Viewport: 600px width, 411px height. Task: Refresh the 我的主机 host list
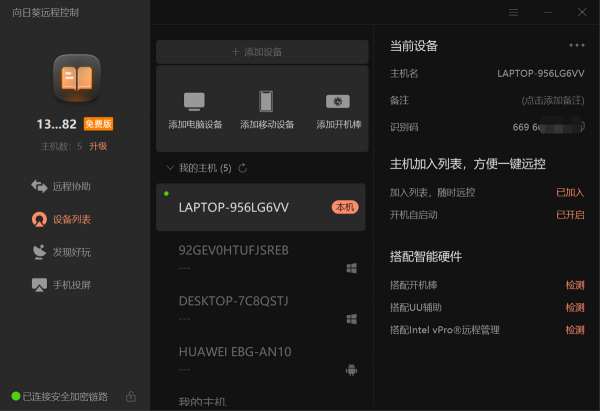point(243,168)
